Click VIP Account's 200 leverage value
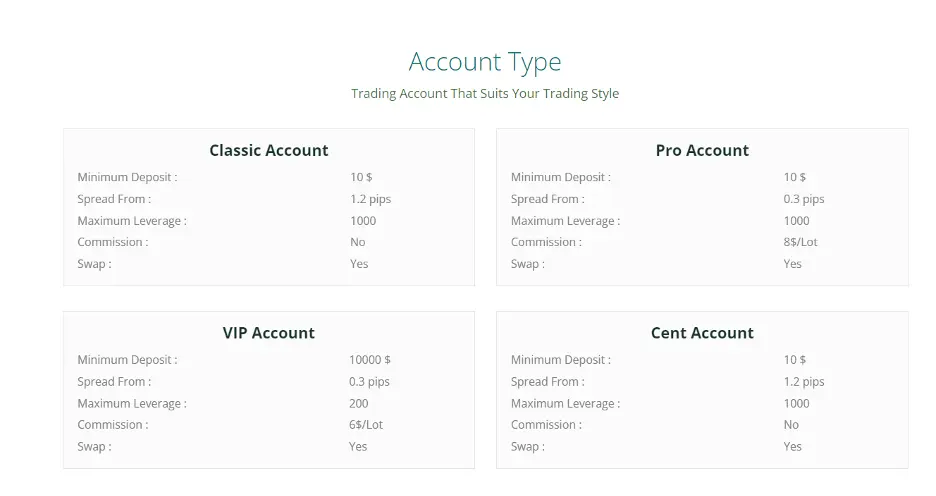Image resolution: width=936 pixels, height=496 pixels. coord(359,404)
